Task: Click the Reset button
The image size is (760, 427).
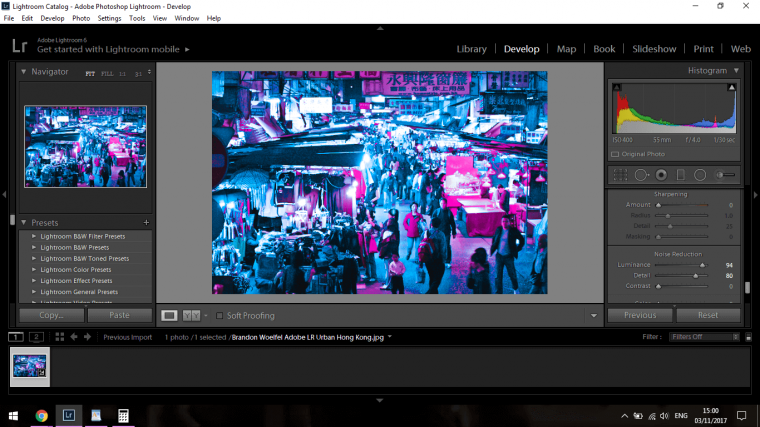Action: tap(708, 315)
